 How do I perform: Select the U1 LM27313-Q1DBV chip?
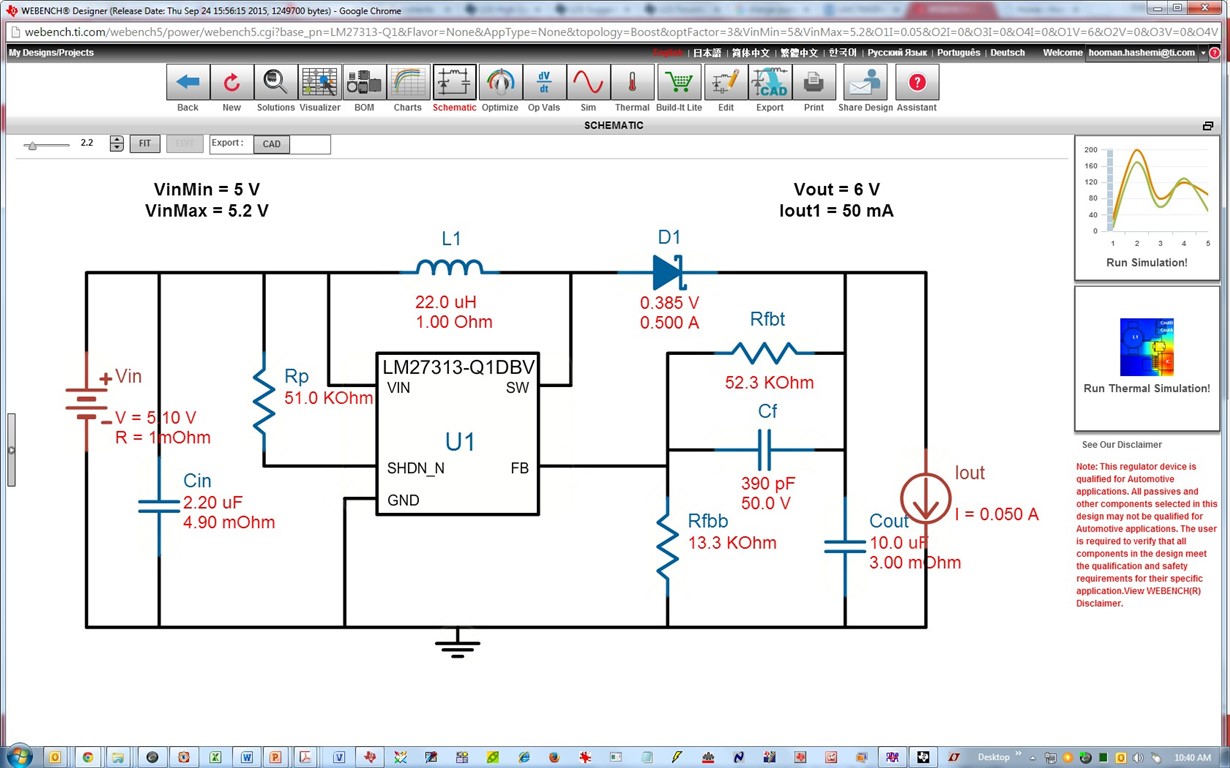pyautogui.click(x=457, y=434)
